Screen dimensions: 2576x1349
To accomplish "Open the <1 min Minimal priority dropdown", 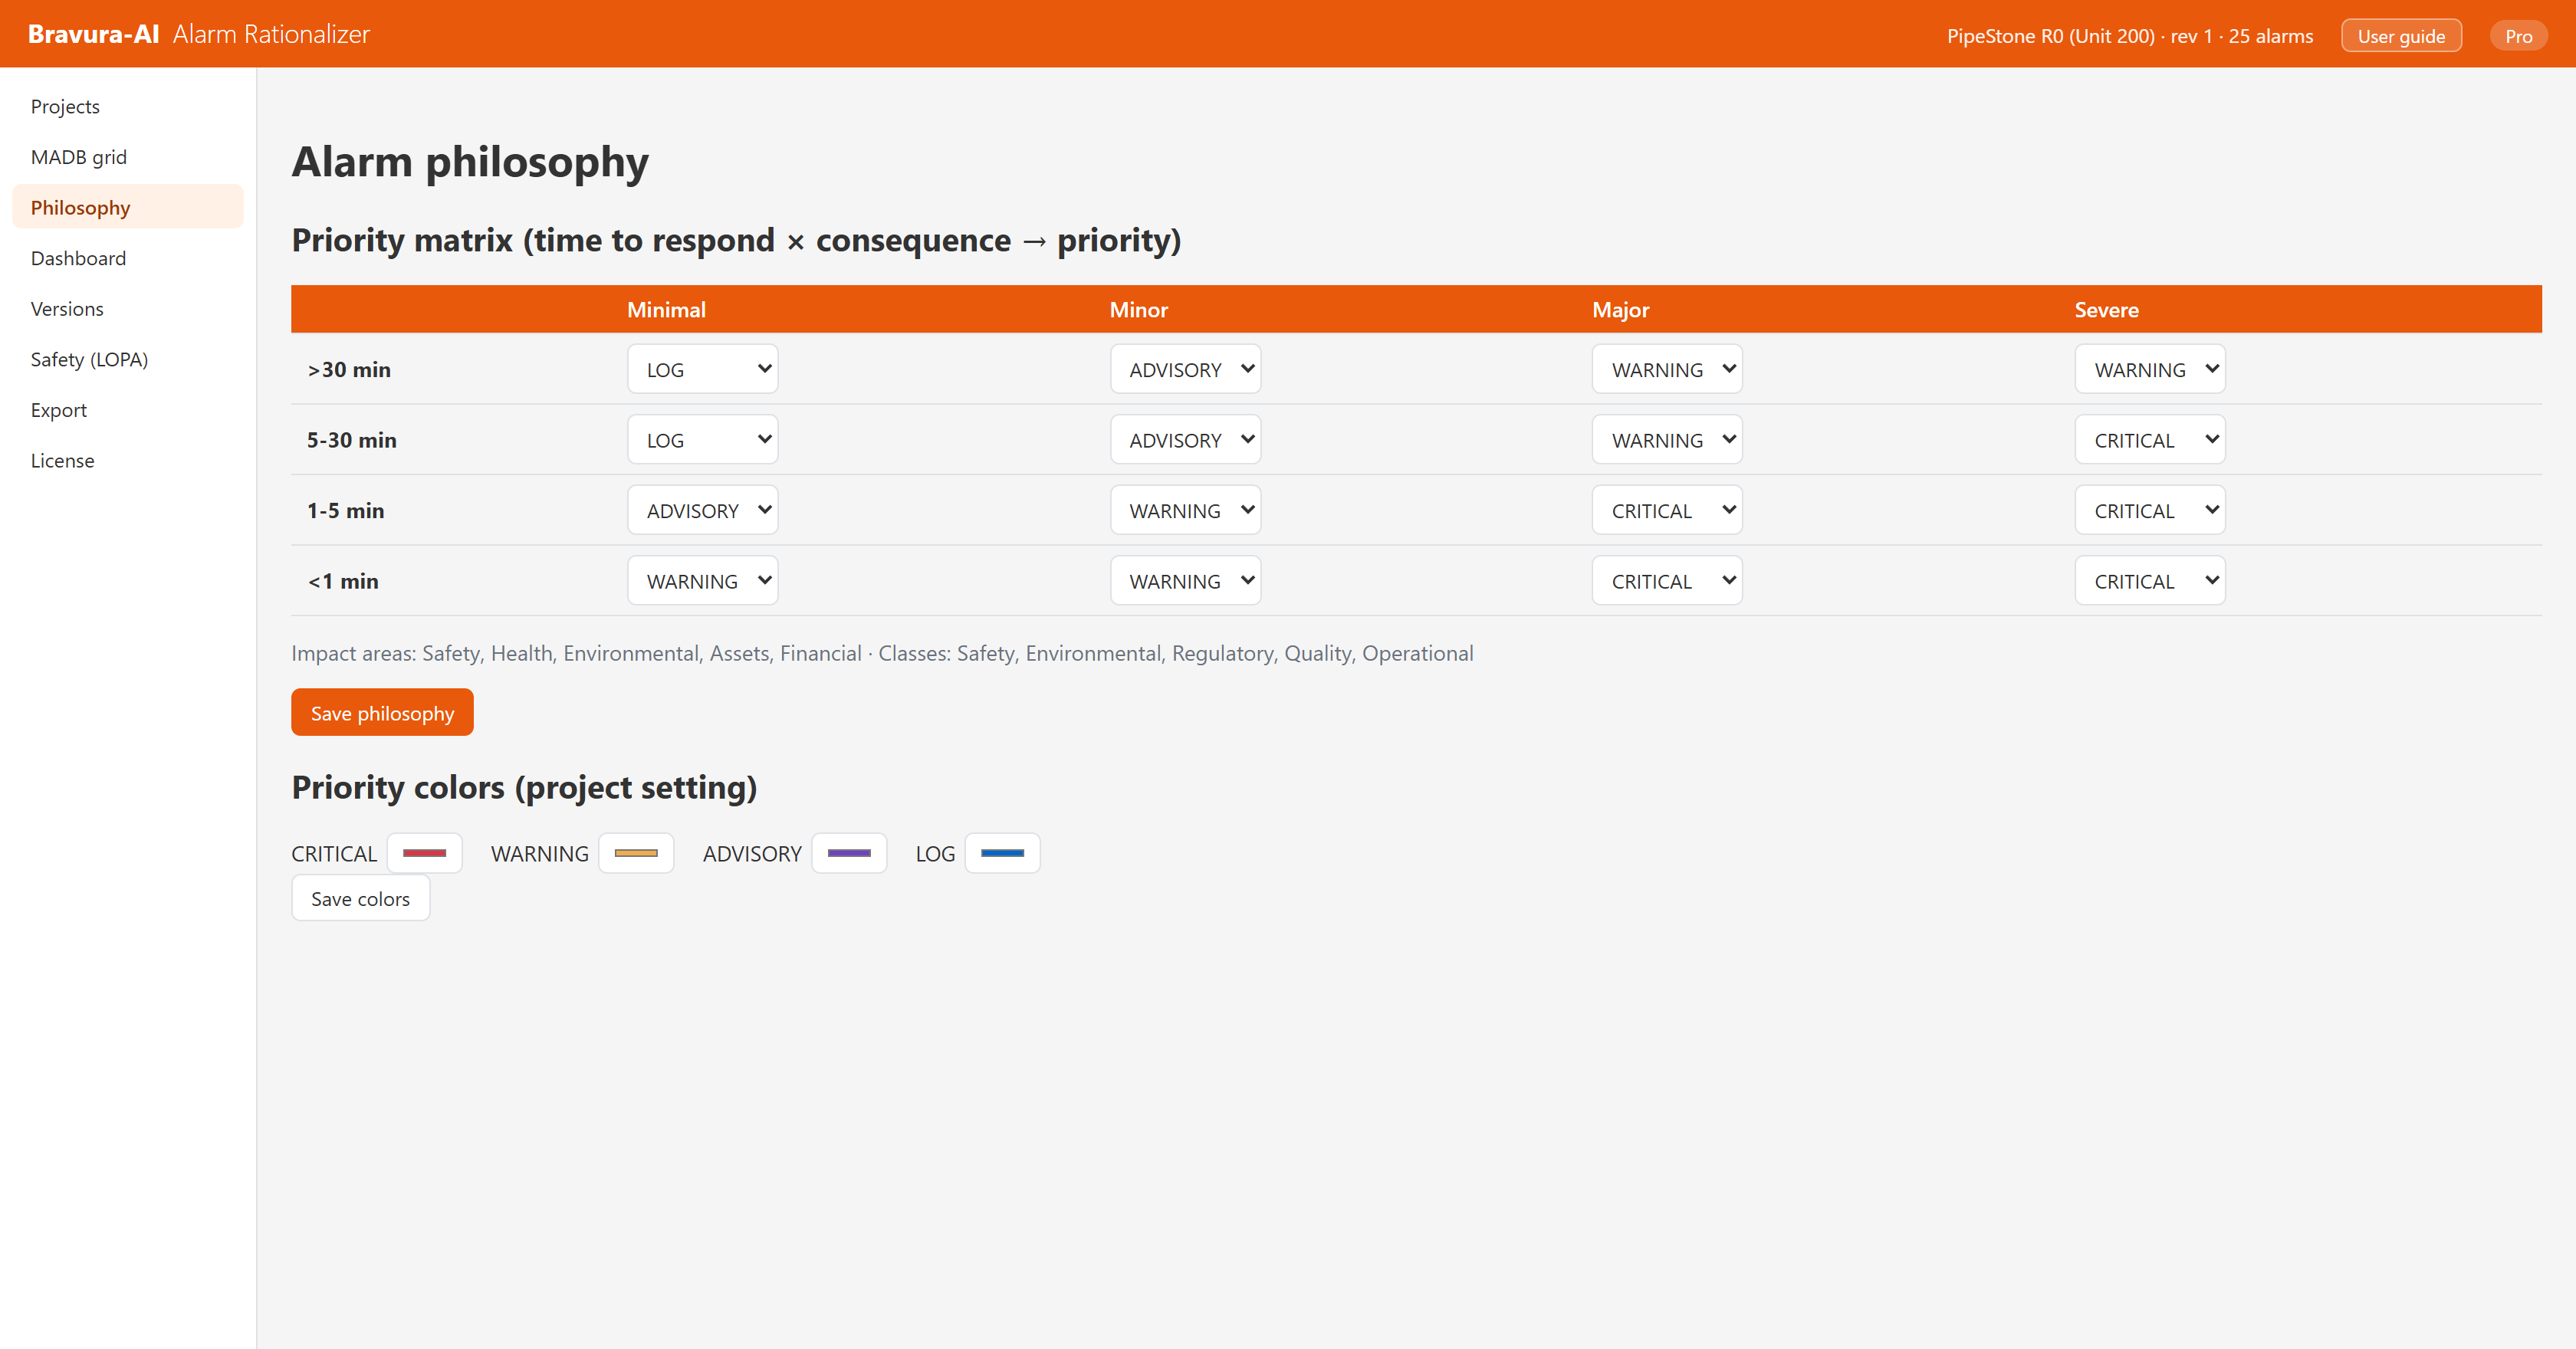I will point(703,581).
